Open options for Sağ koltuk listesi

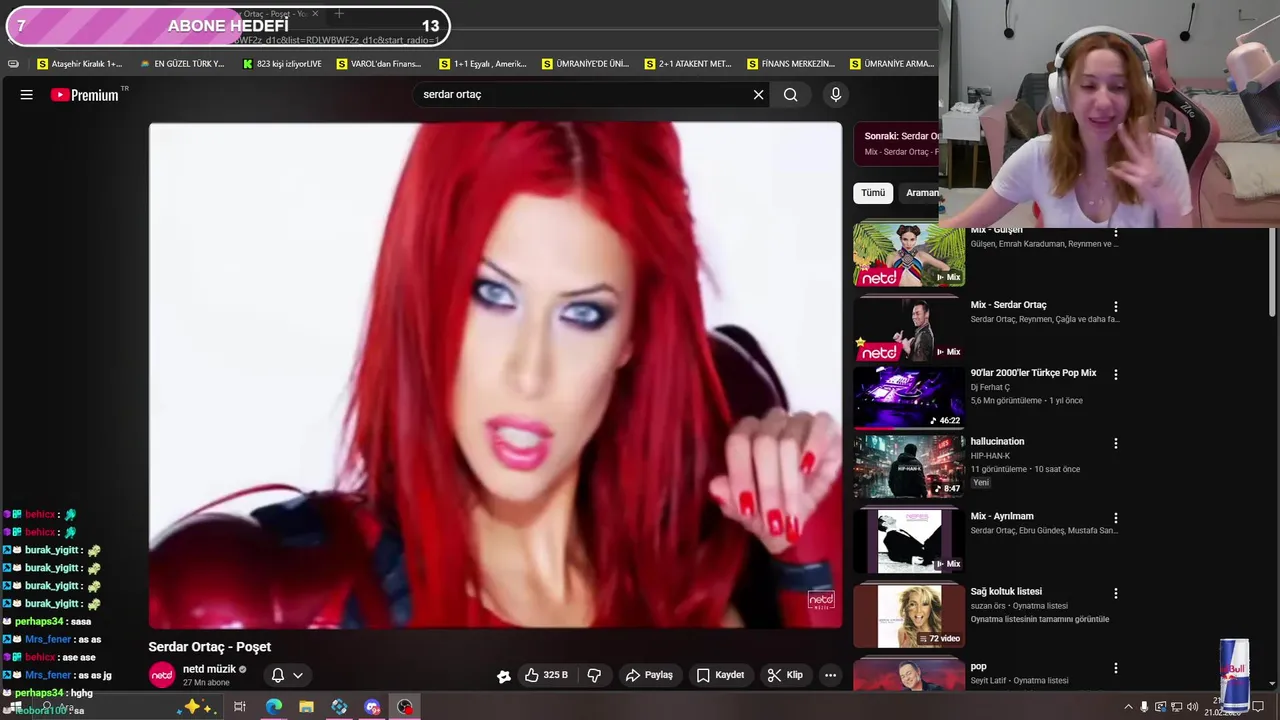tap(1116, 593)
